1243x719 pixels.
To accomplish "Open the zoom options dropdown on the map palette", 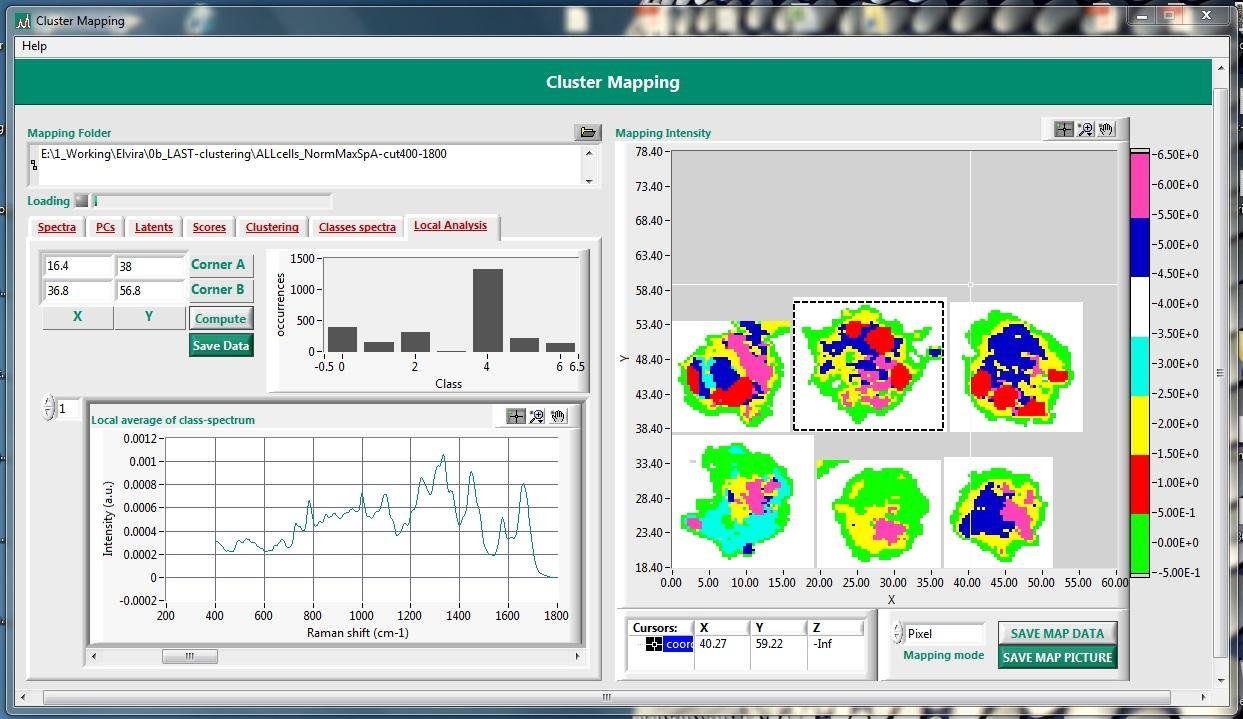I will [1089, 133].
